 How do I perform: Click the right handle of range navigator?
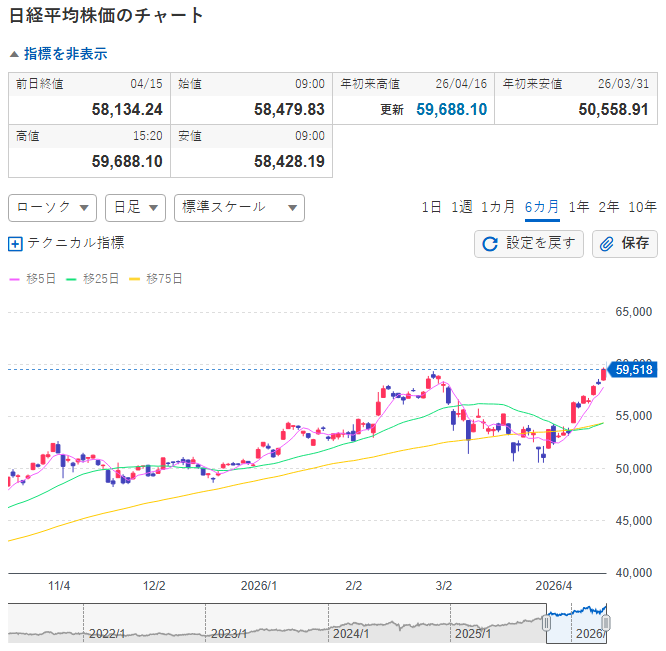click(x=606, y=623)
